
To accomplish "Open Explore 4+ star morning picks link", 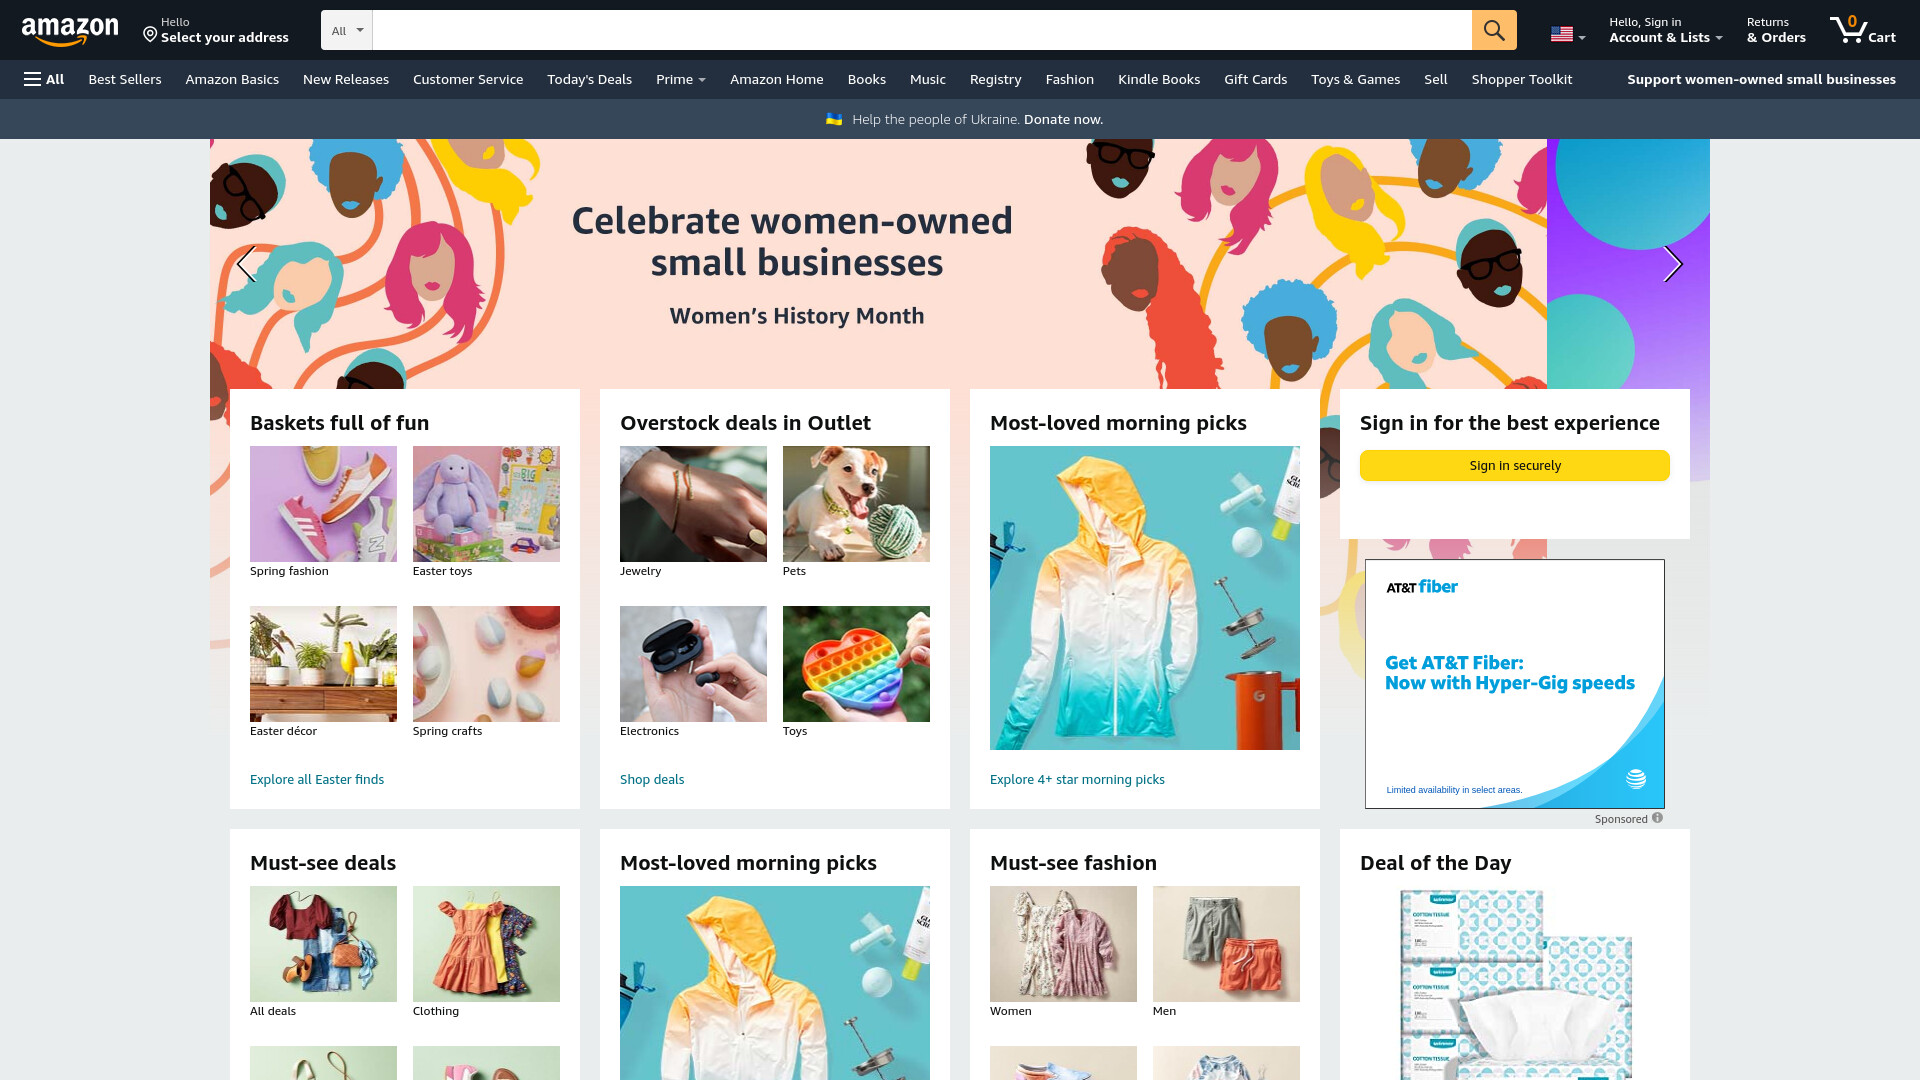I will [x=1077, y=779].
